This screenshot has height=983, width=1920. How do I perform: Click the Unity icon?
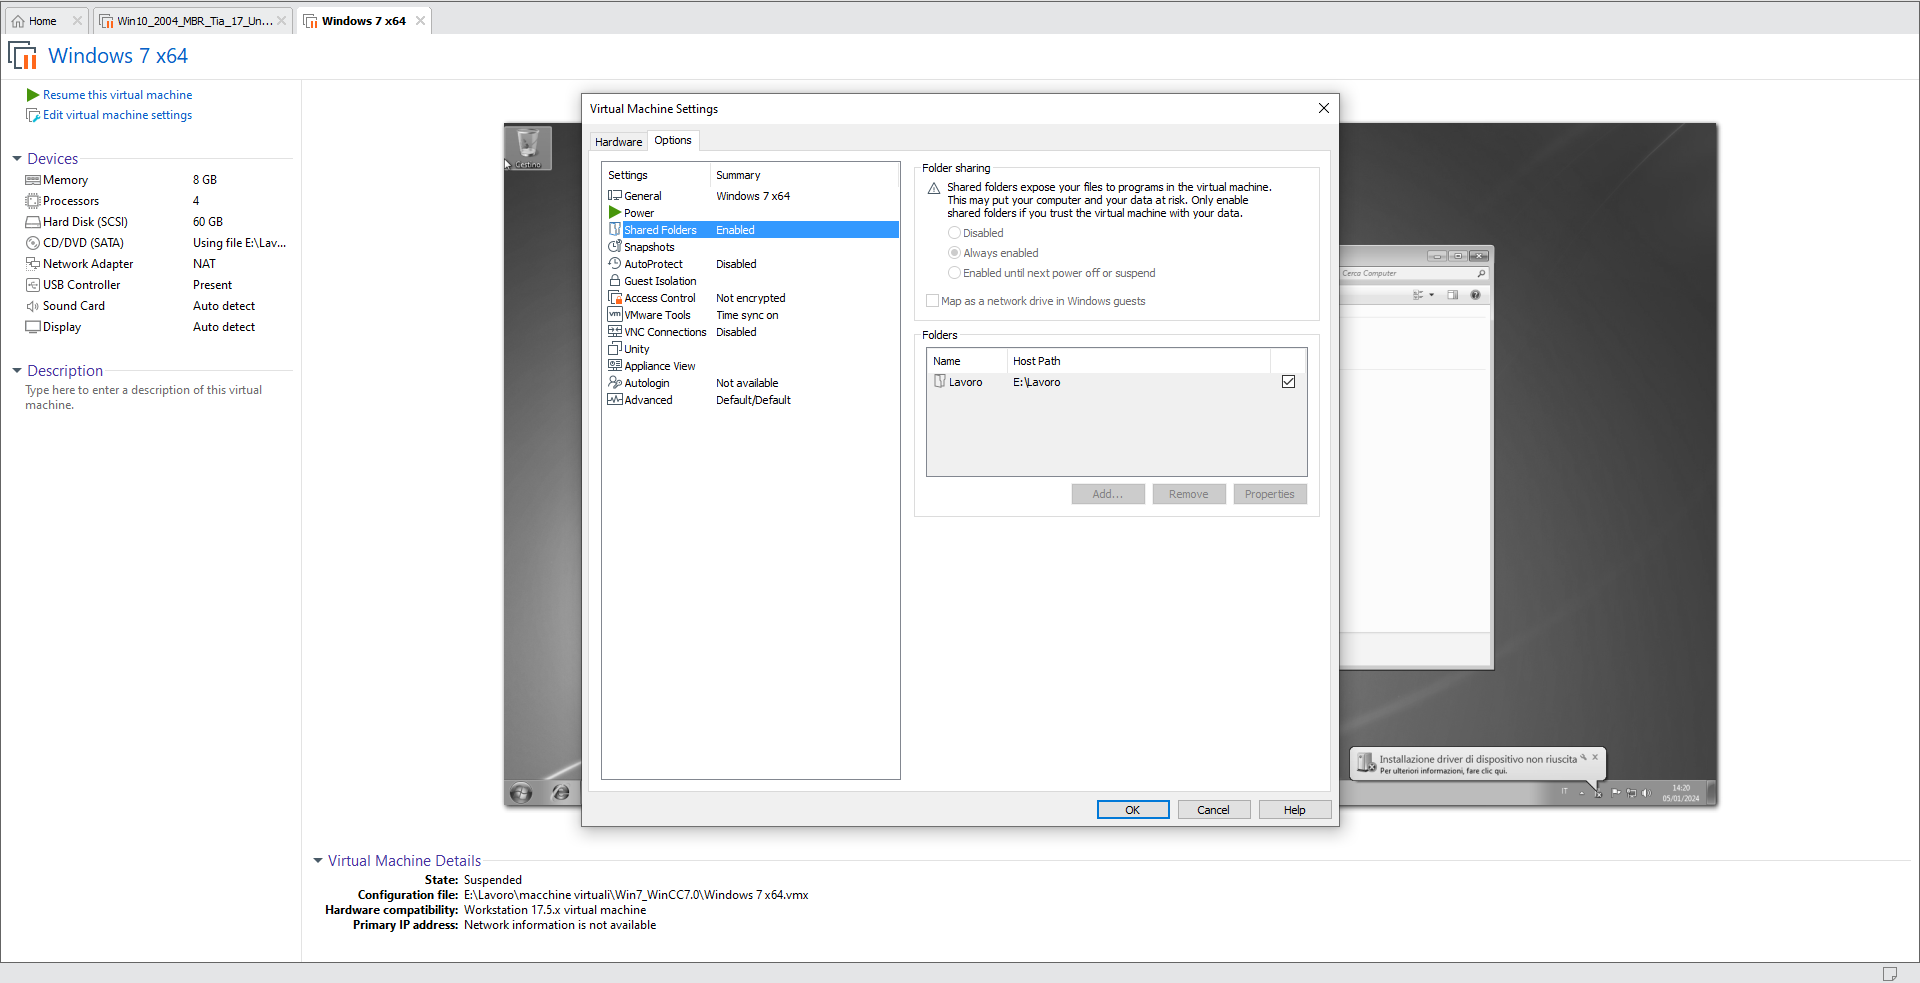pyautogui.click(x=615, y=348)
